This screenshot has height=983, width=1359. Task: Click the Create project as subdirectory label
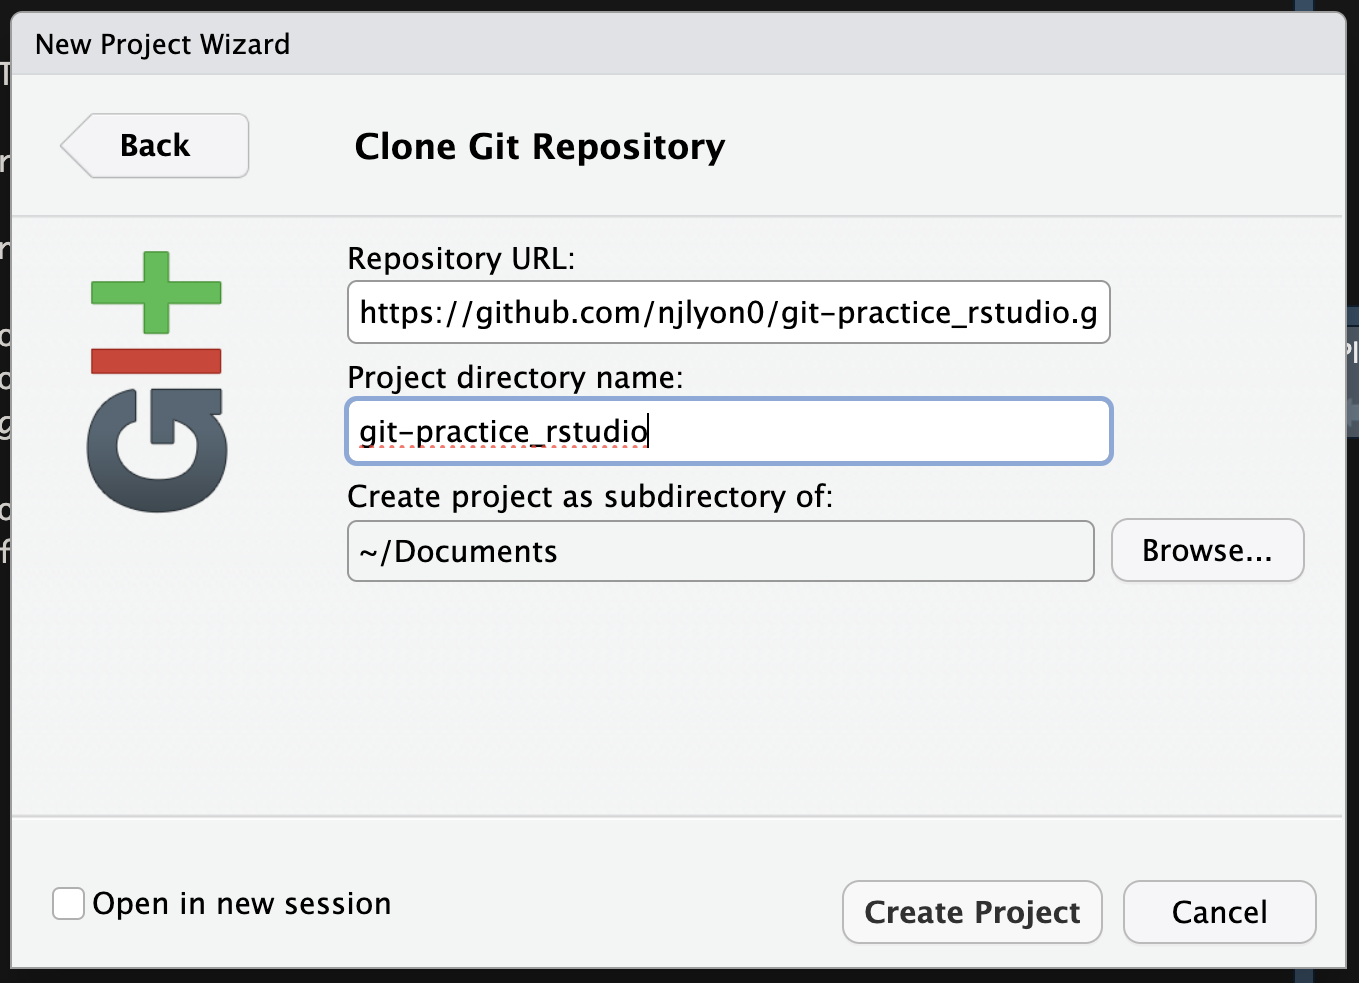pos(591,496)
